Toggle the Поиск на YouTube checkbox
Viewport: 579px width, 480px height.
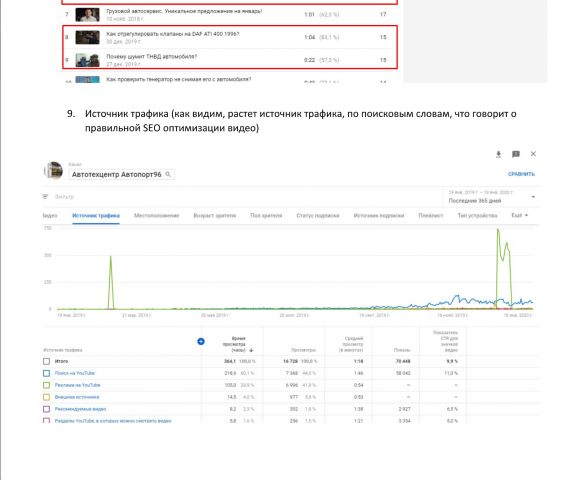tap(46, 373)
